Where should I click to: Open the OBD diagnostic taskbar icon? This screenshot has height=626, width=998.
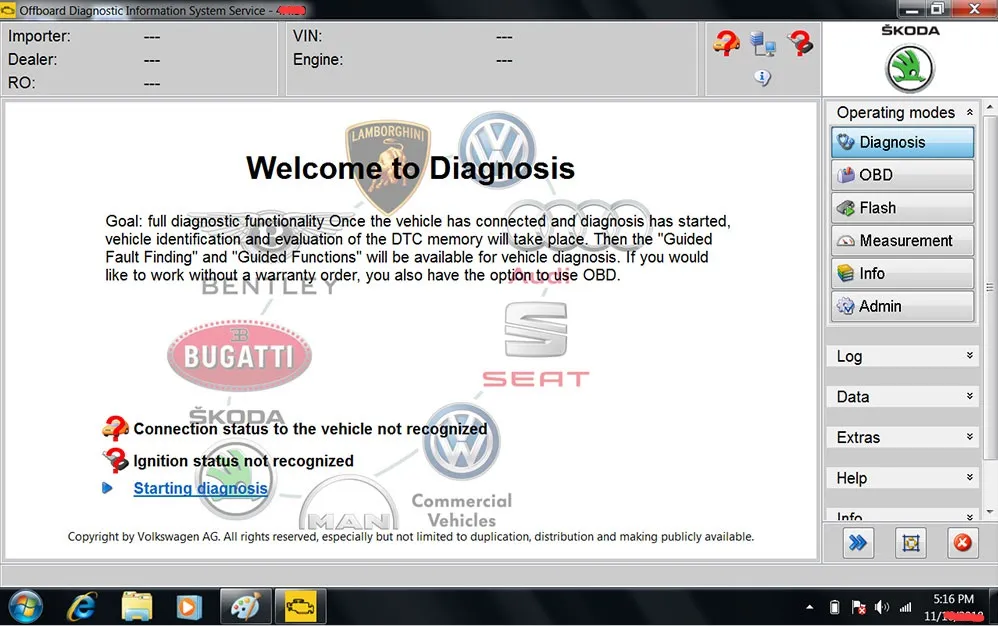pos(300,606)
